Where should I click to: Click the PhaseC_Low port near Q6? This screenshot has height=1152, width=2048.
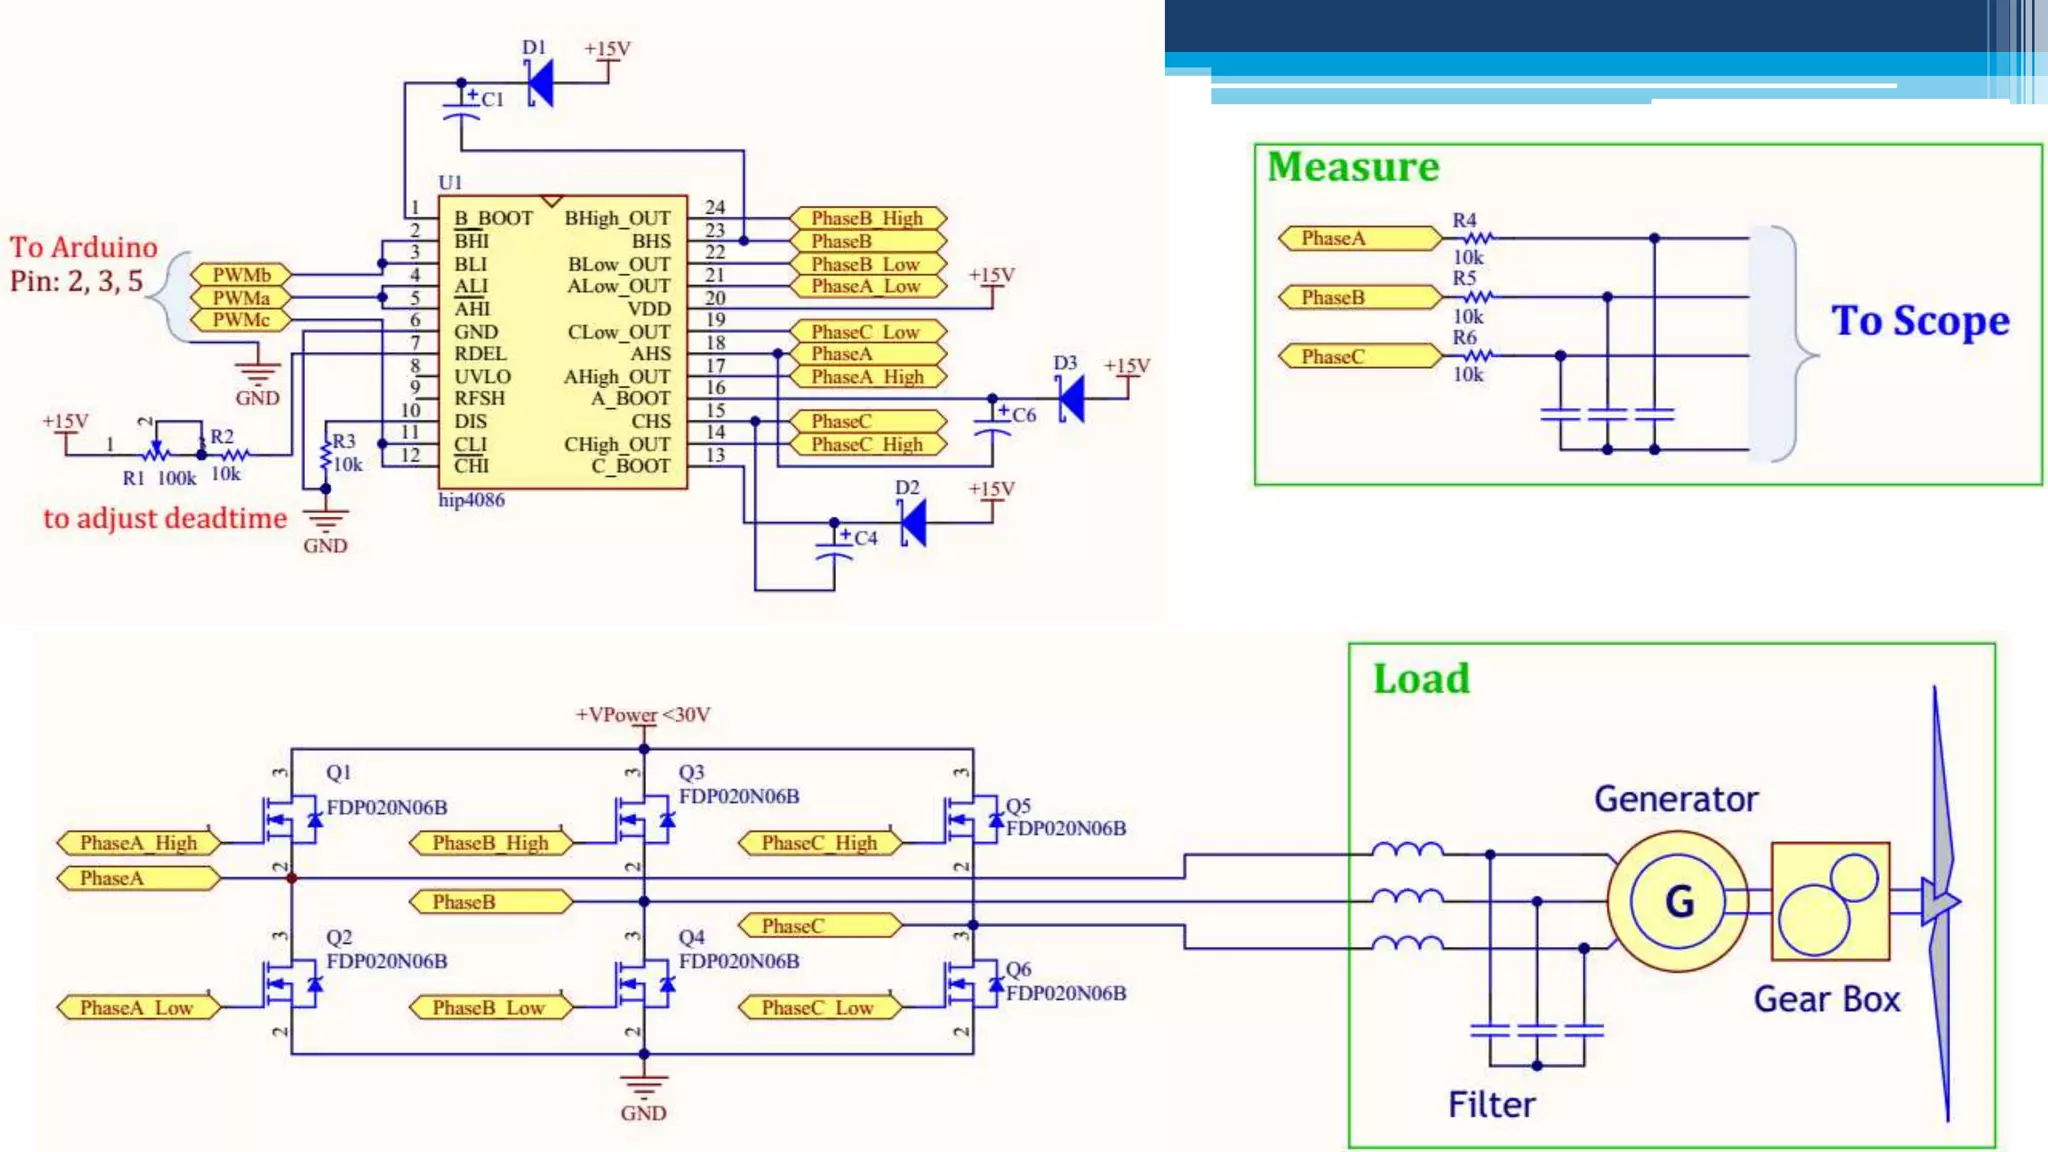[819, 1008]
